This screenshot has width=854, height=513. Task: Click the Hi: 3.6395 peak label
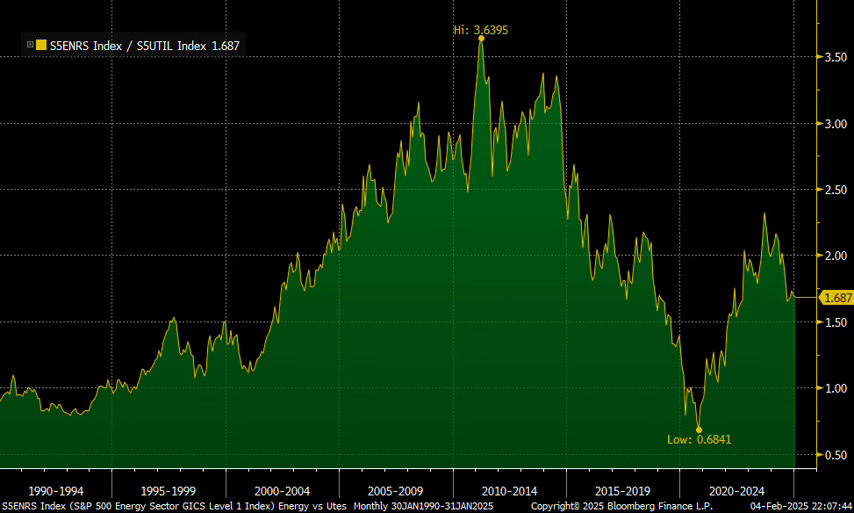(481, 30)
